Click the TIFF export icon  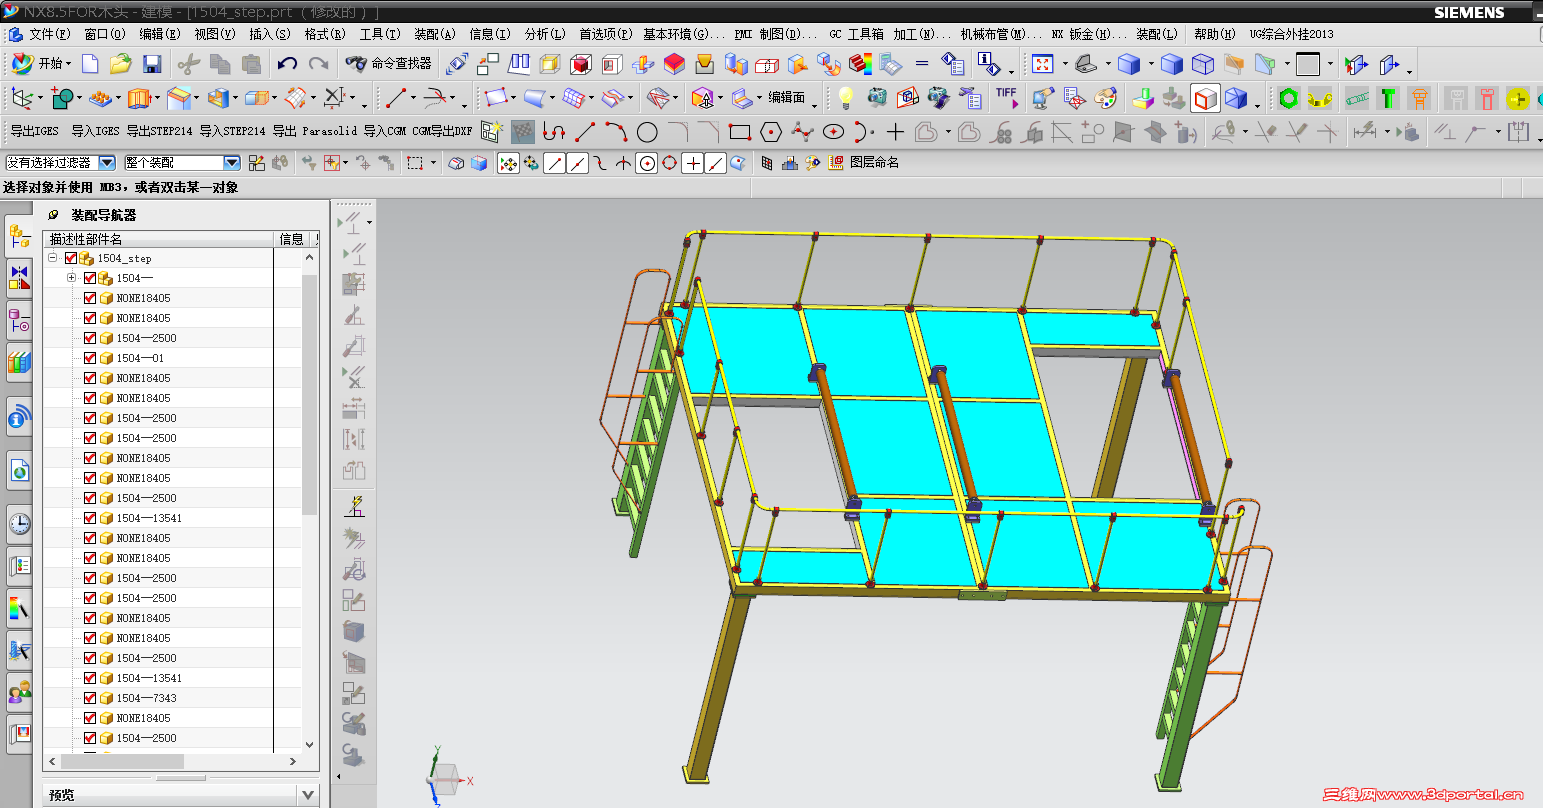click(x=1006, y=97)
